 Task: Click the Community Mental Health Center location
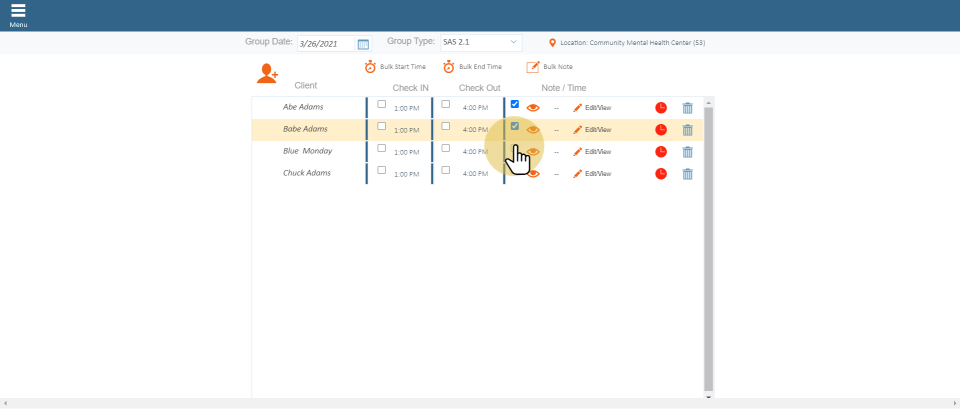coord(632,43)
